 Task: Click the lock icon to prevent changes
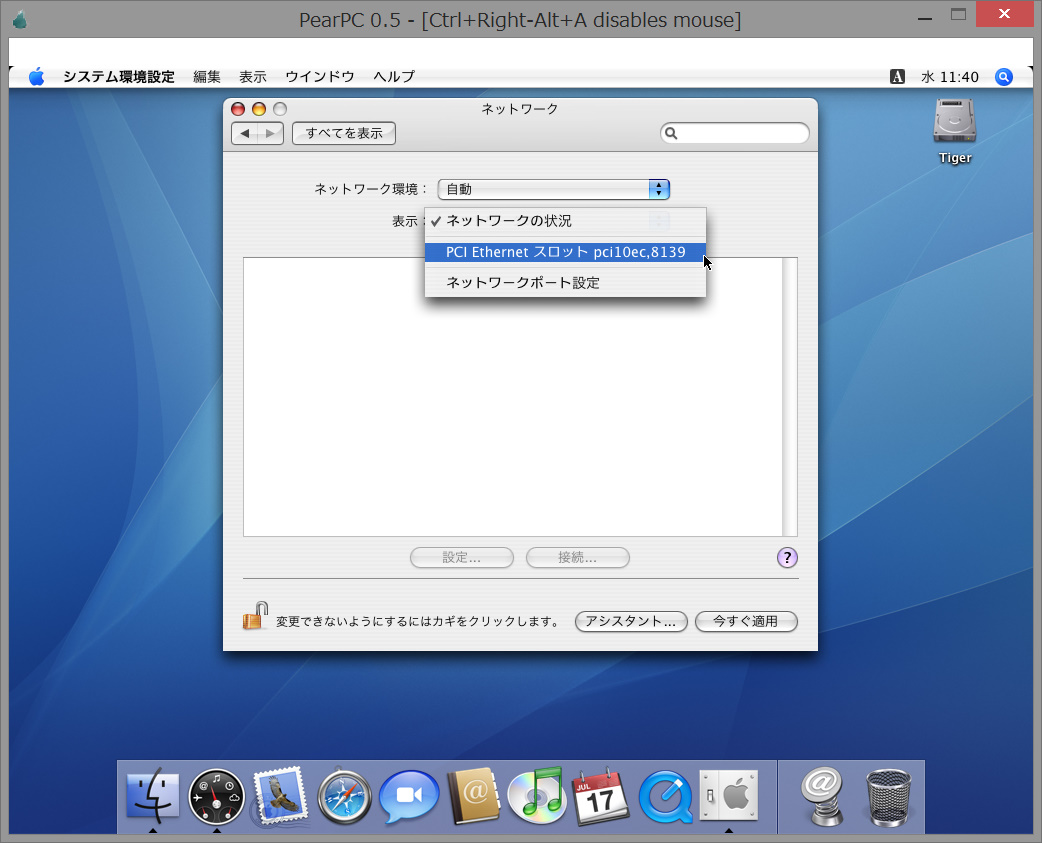click(x=255, y=616)
